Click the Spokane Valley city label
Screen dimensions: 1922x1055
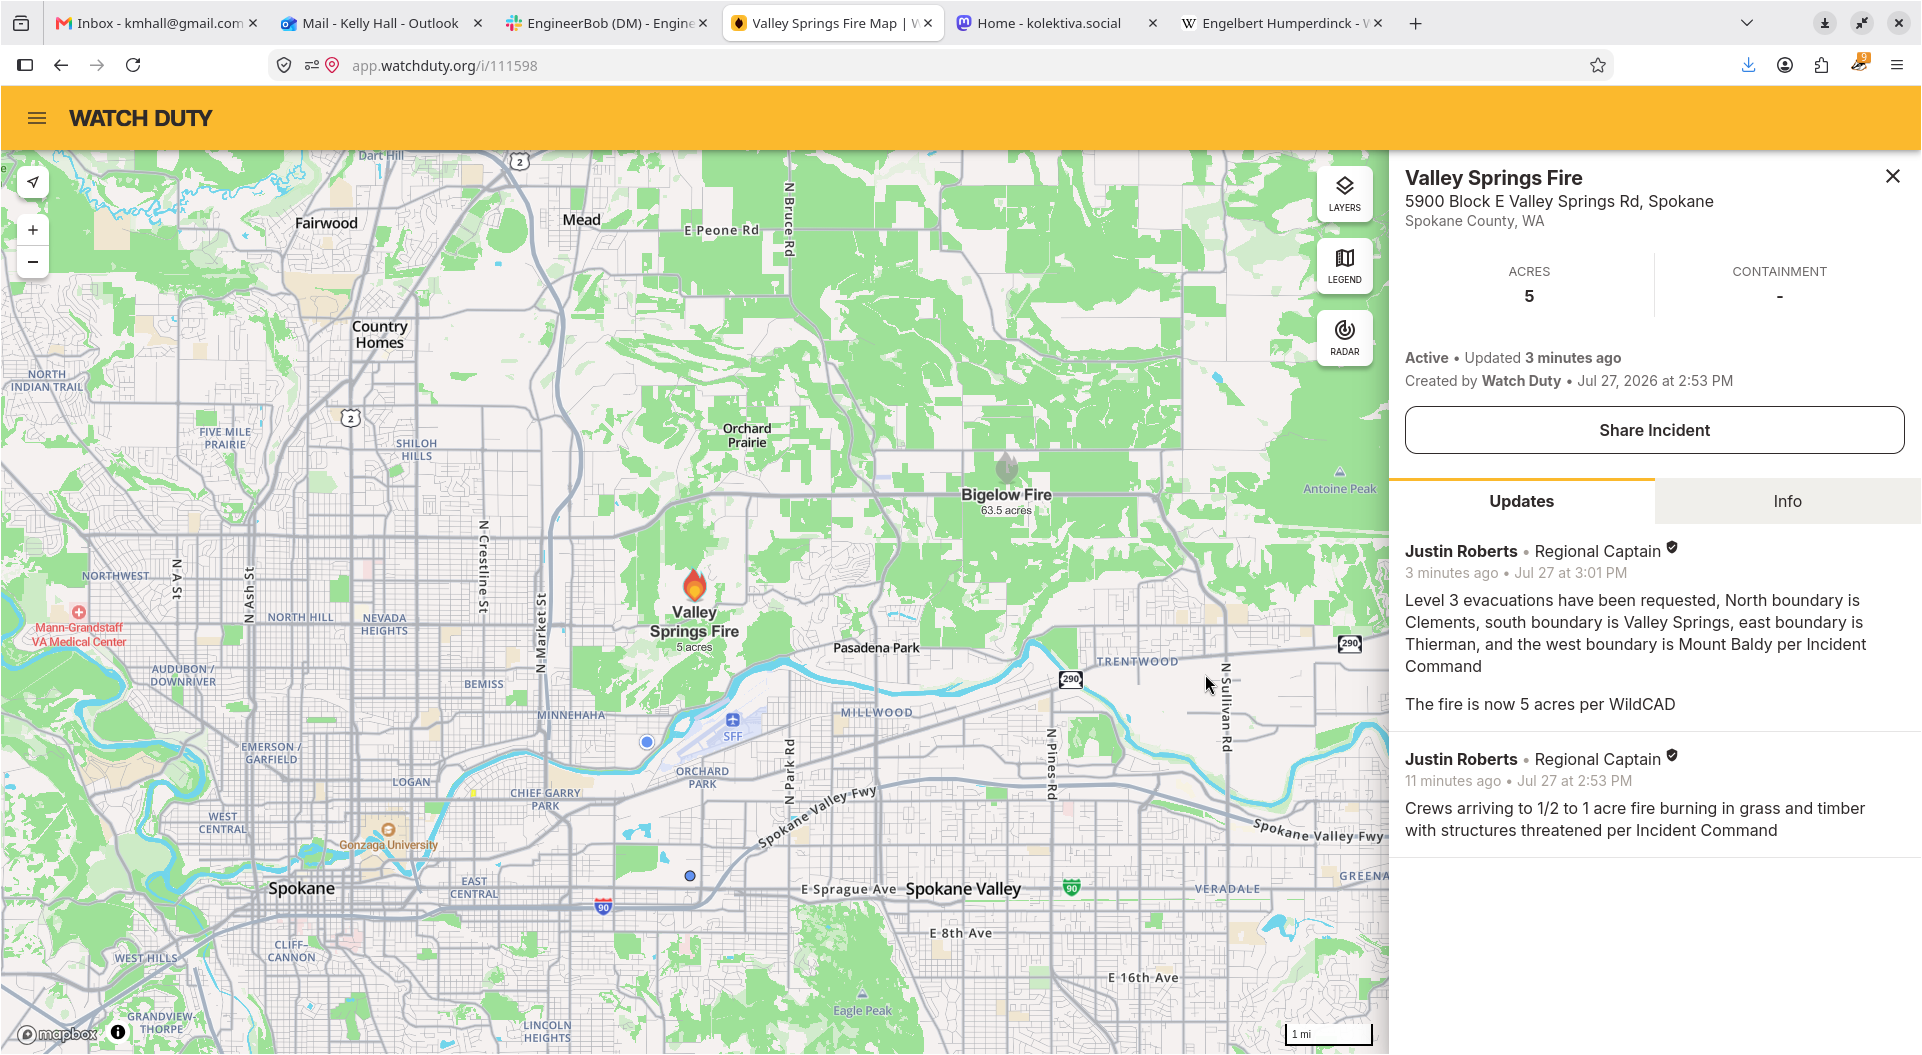[x=963, y=889]
